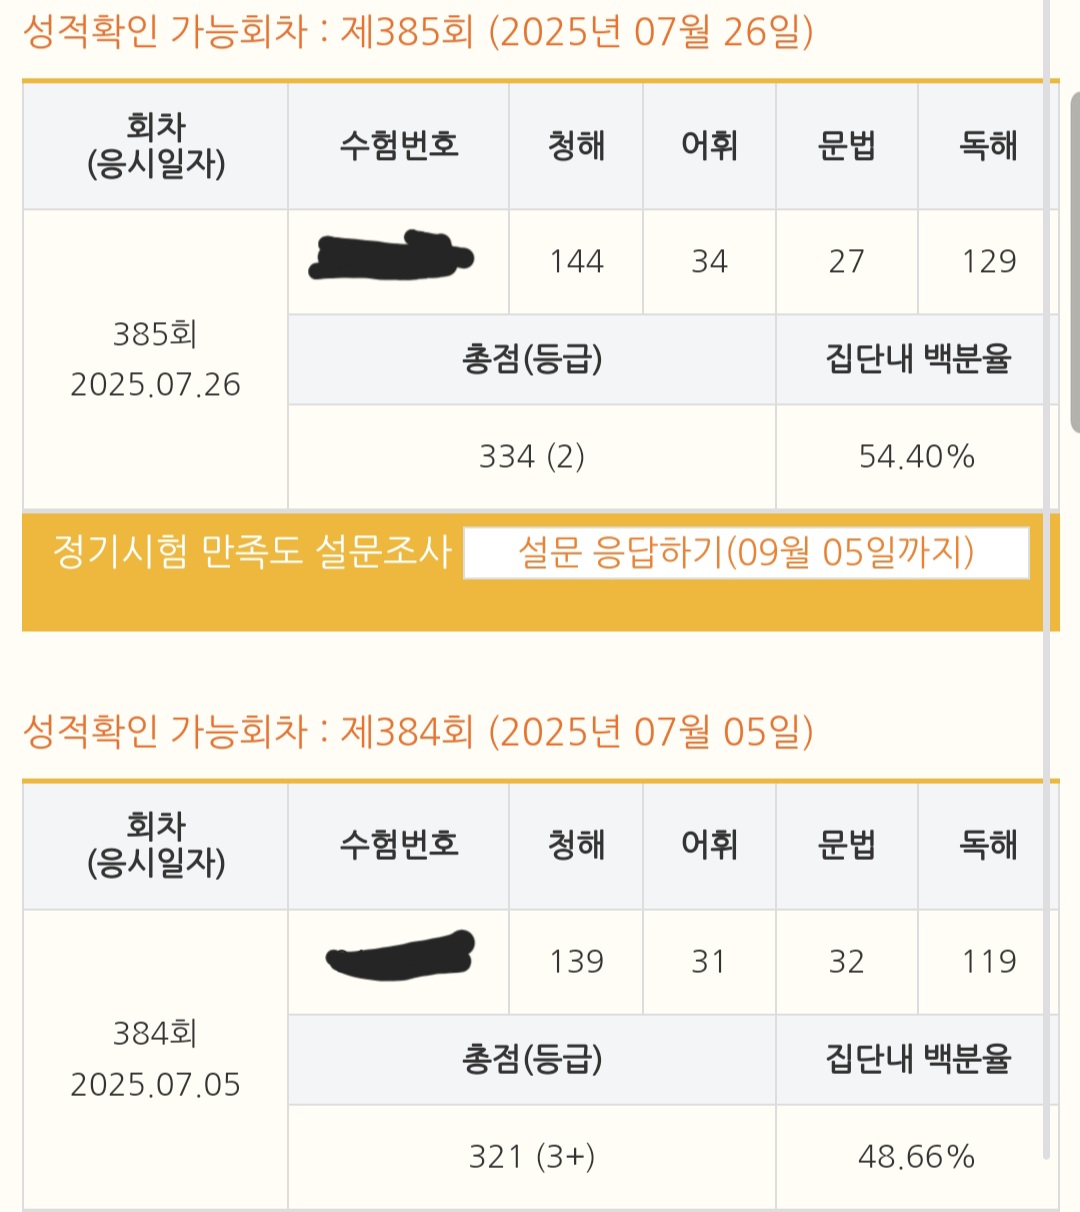Click the 청해 score 139 cell
The image size is (1080, 1212).
tap(576, 962)
